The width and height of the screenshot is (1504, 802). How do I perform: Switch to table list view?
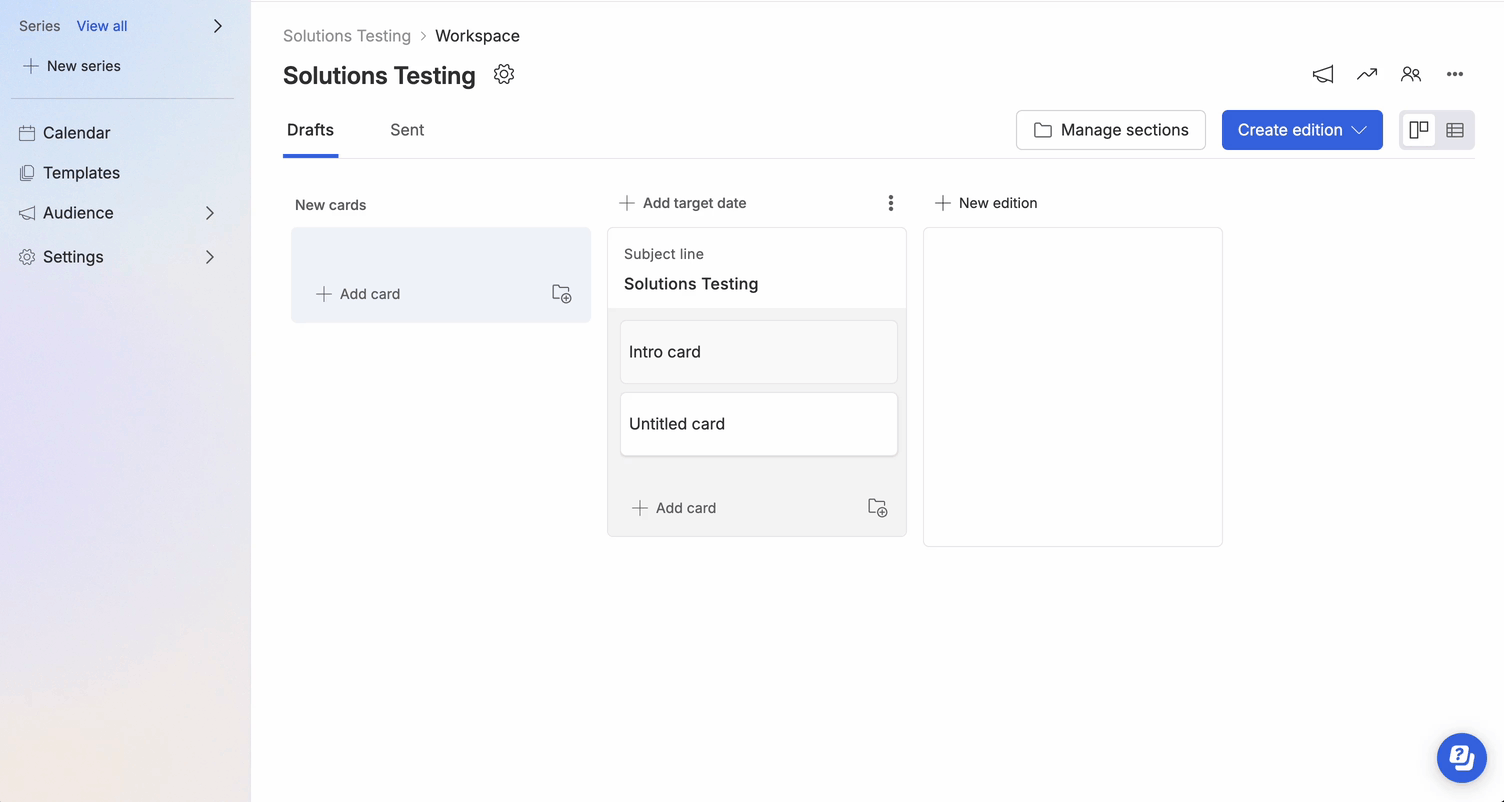point(1455,130)
